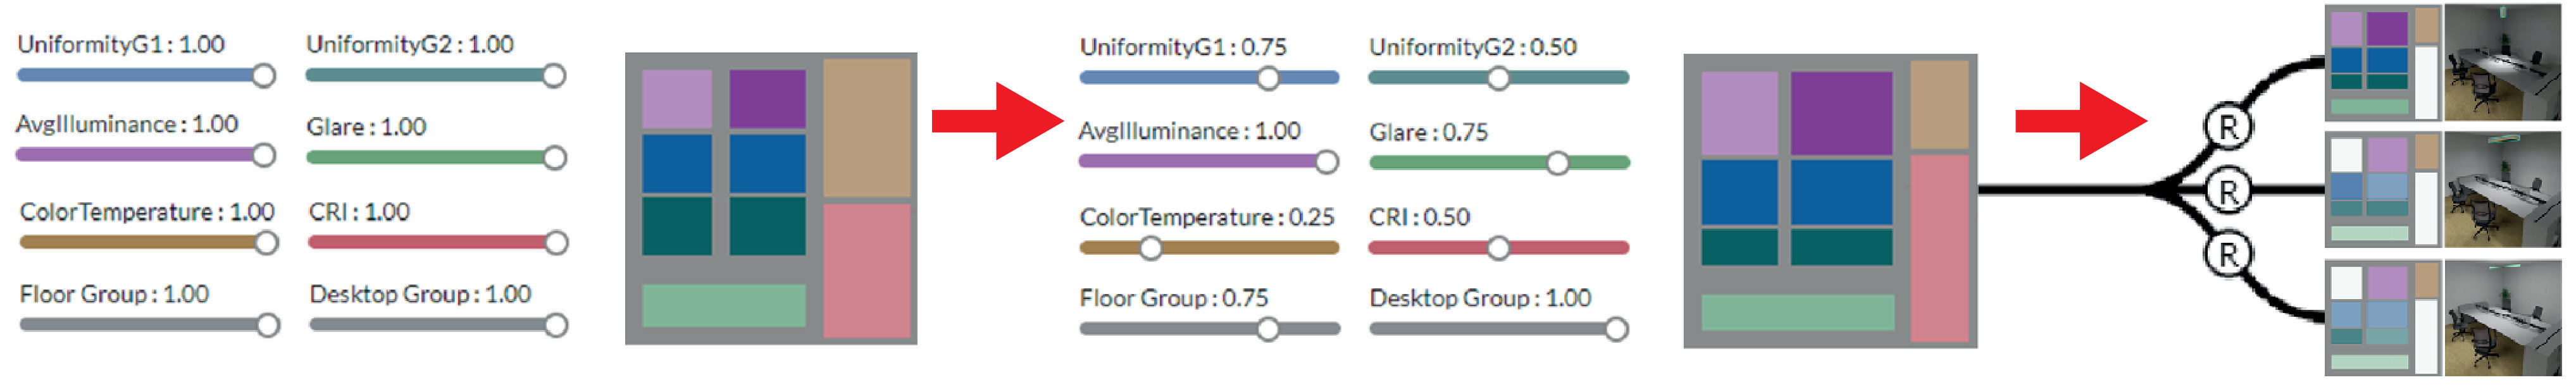Select the bottom R node circle

coord(2227,255)
